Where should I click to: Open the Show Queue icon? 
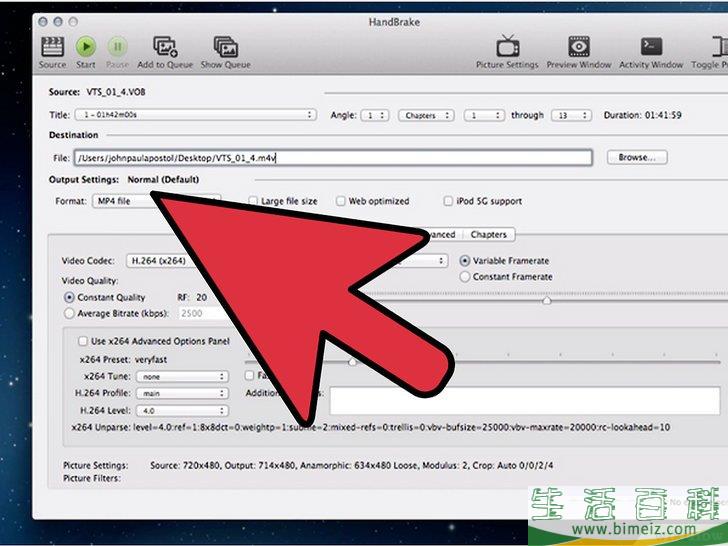click(x=226, y=46)
